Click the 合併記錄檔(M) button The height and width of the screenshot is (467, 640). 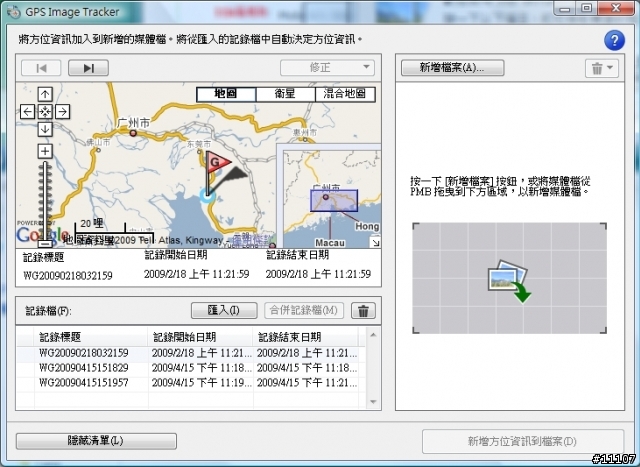[x=304, y=311]
